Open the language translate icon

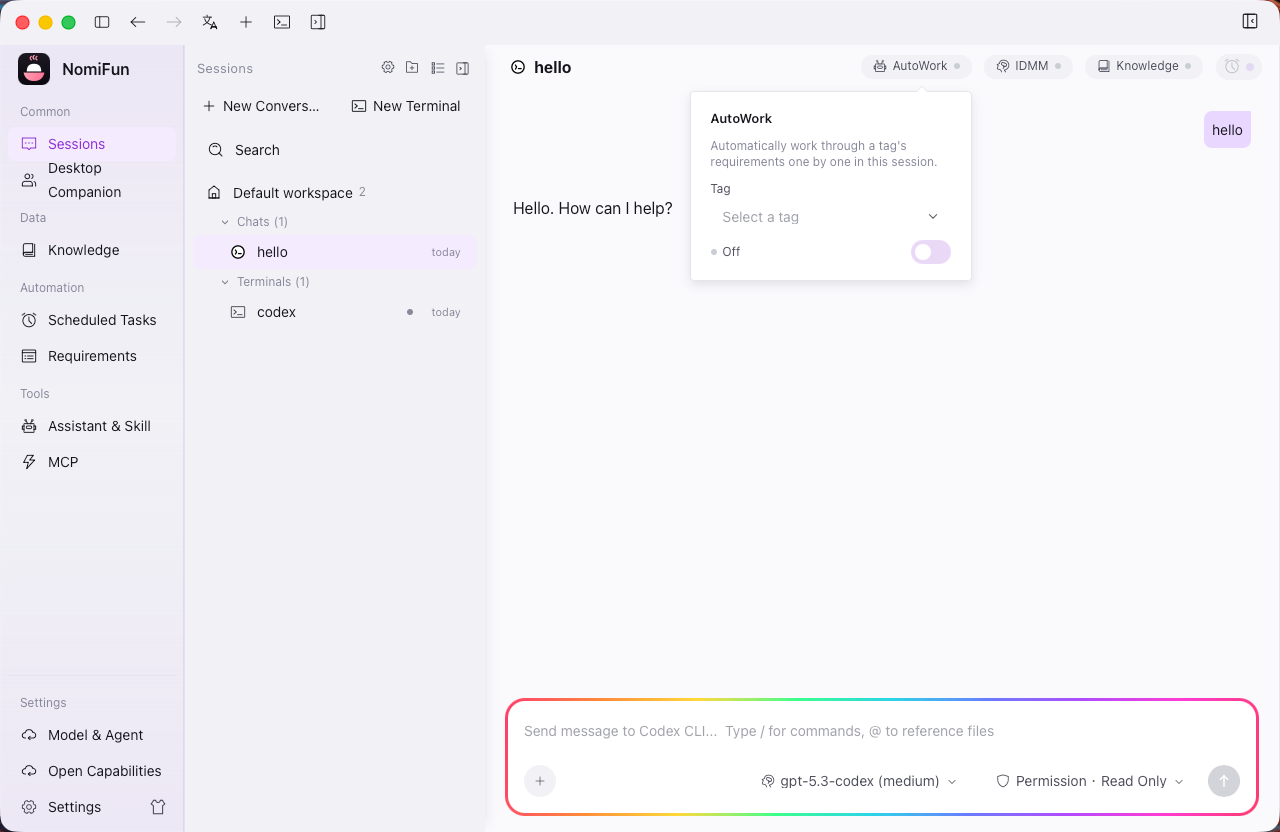point(210,22)
